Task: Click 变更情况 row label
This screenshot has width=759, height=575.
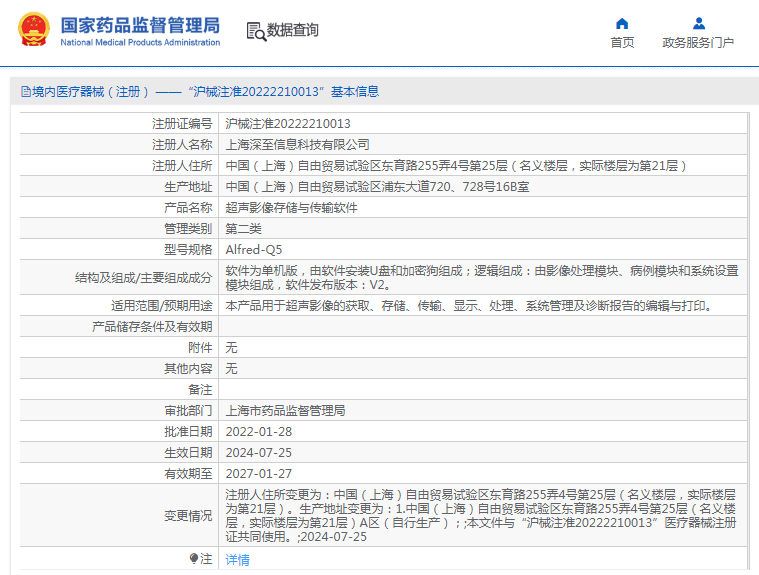Action: 188,515
